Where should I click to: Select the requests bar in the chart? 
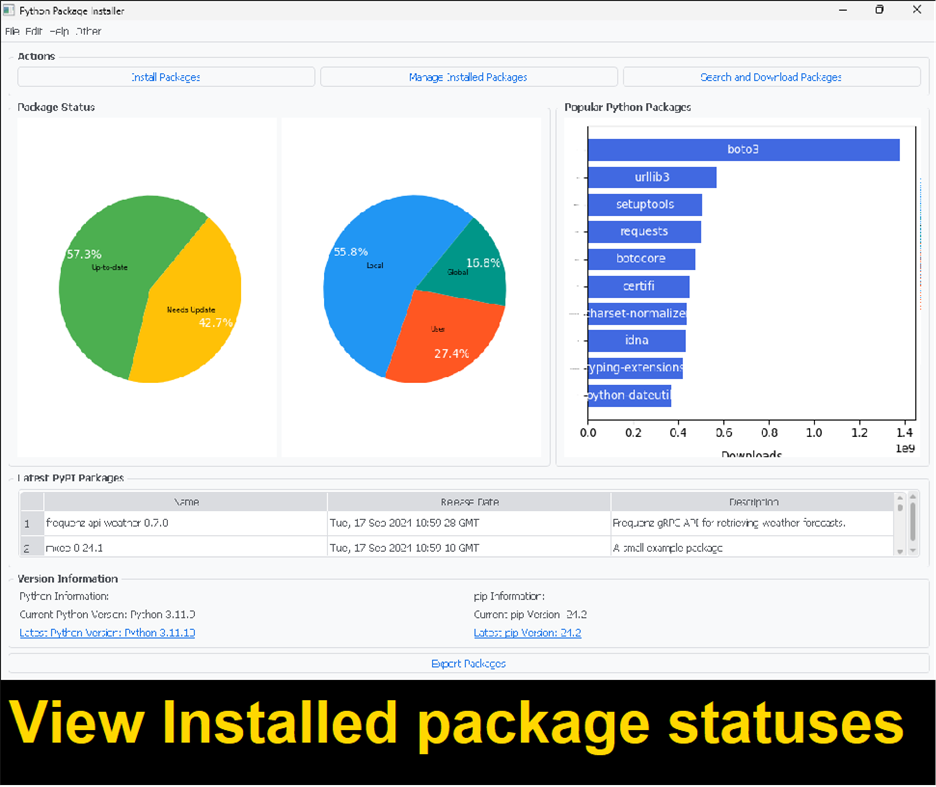click(x=644, y=231)
